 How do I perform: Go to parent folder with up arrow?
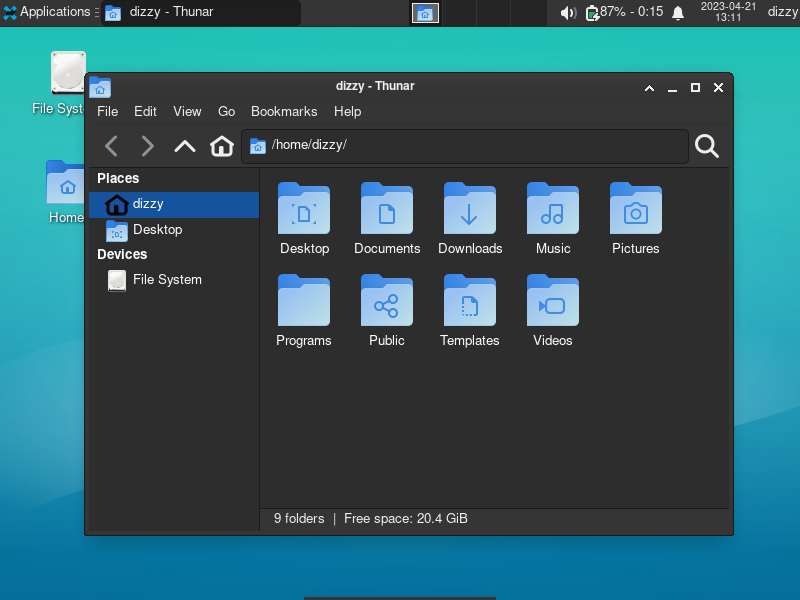tap(185, 146)
